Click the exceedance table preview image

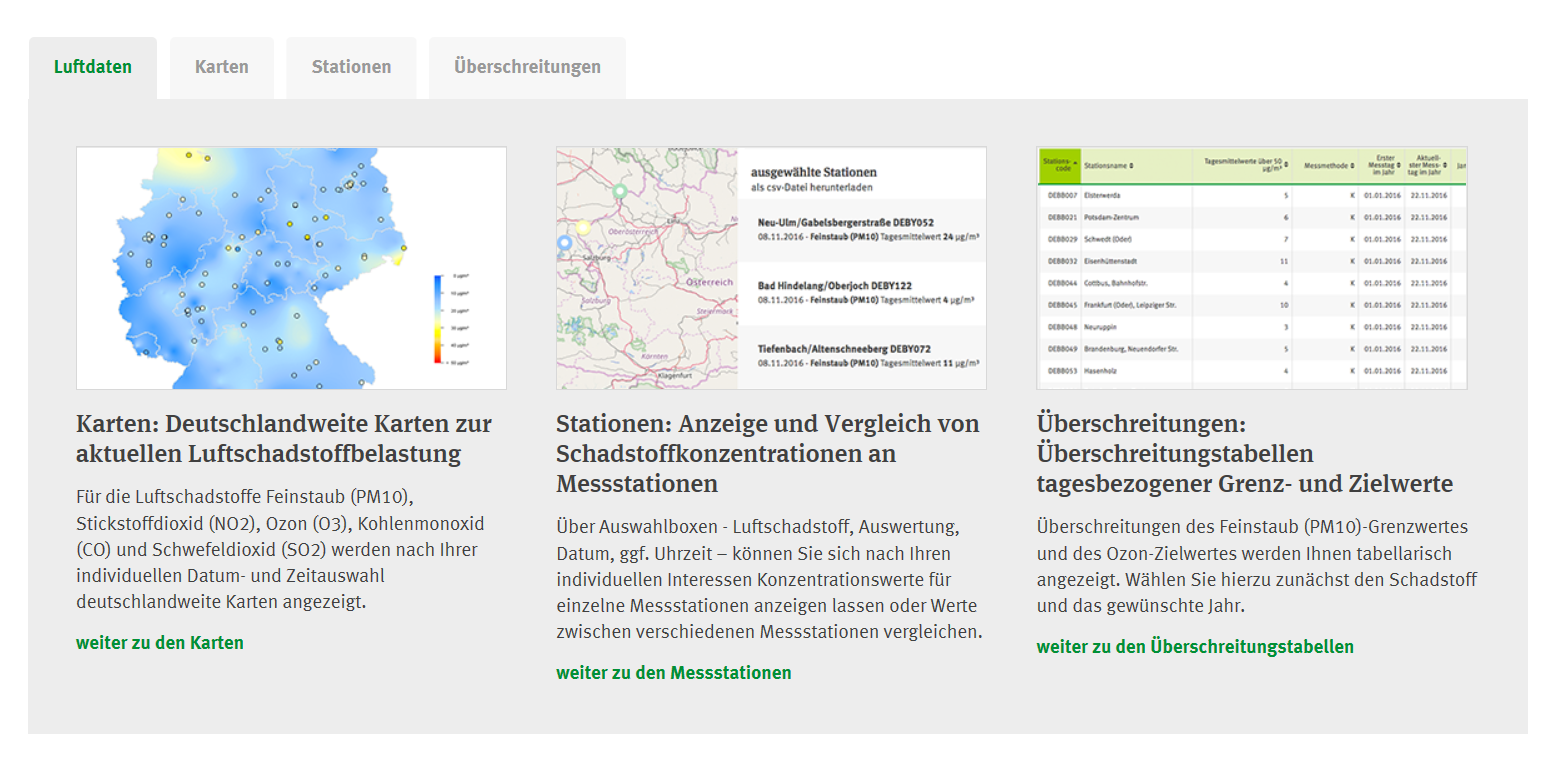pos(1251,268)
